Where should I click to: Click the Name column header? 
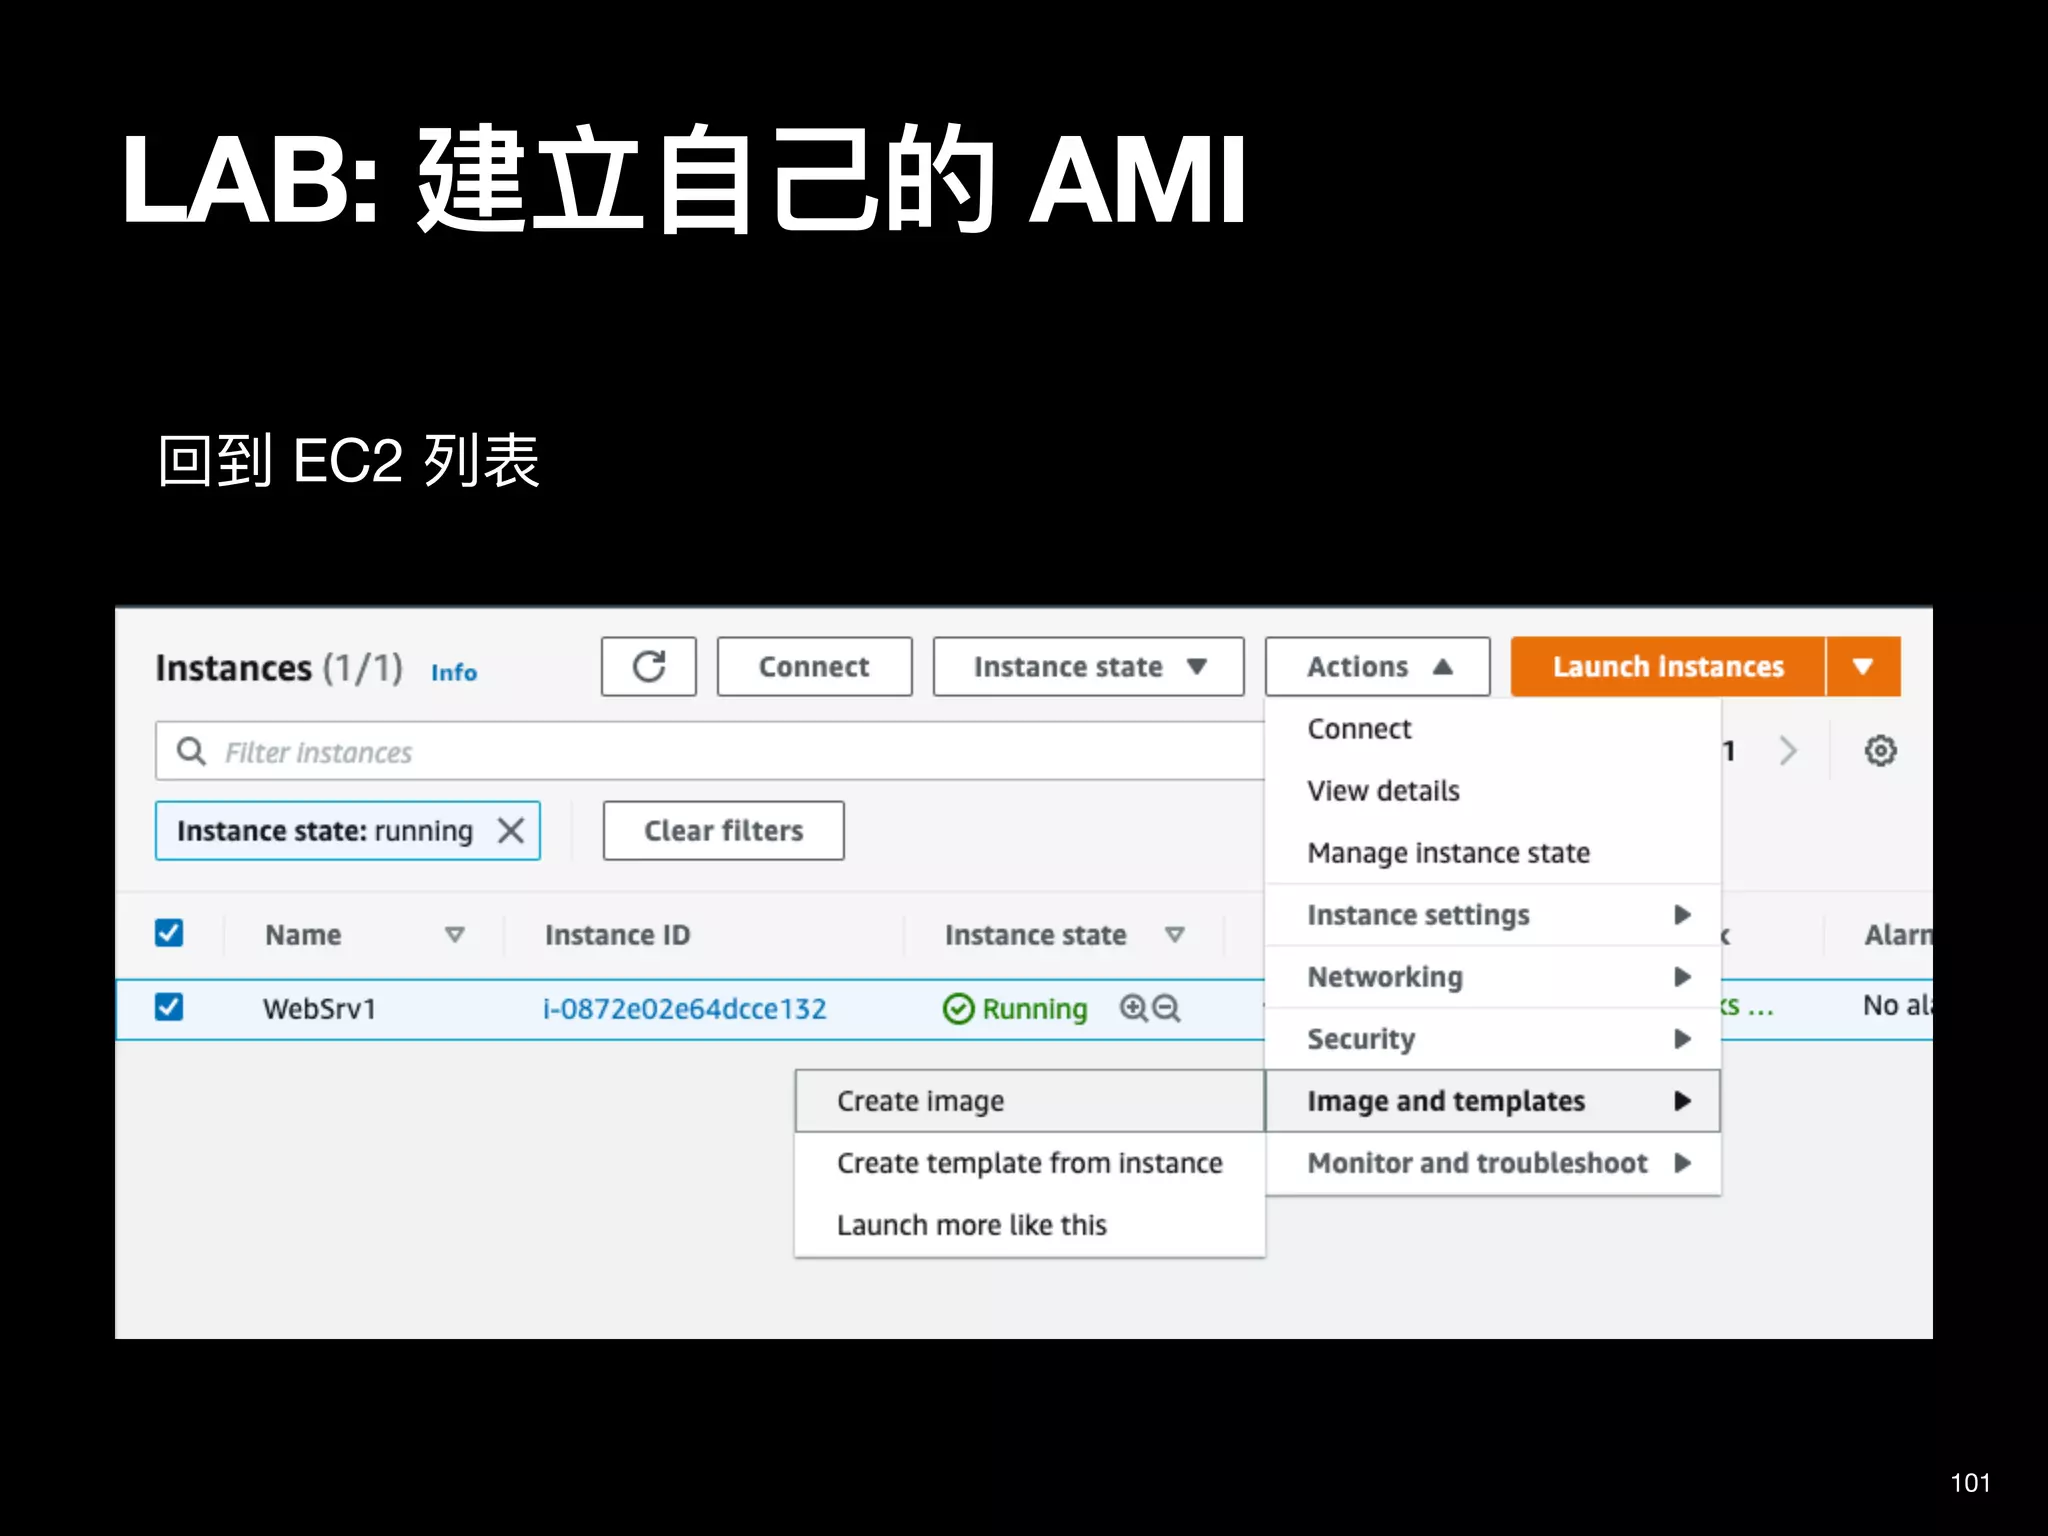pos(303,934)
